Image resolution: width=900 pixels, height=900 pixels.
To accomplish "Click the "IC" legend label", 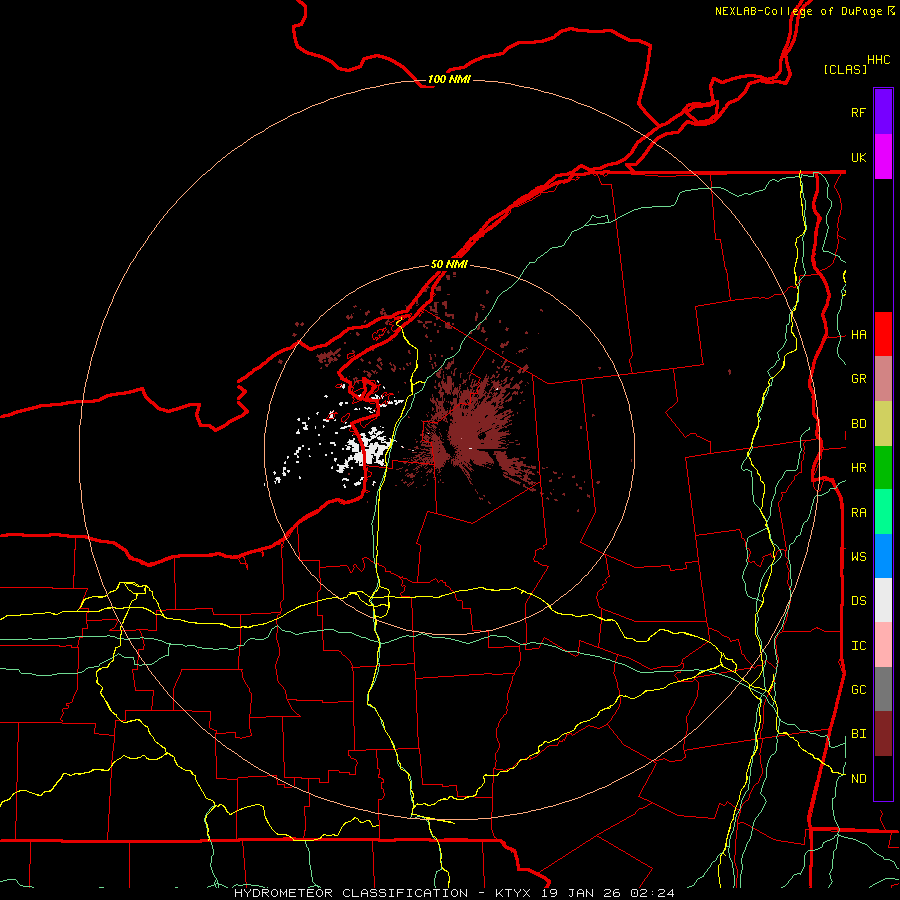I will tap(858, 646).
